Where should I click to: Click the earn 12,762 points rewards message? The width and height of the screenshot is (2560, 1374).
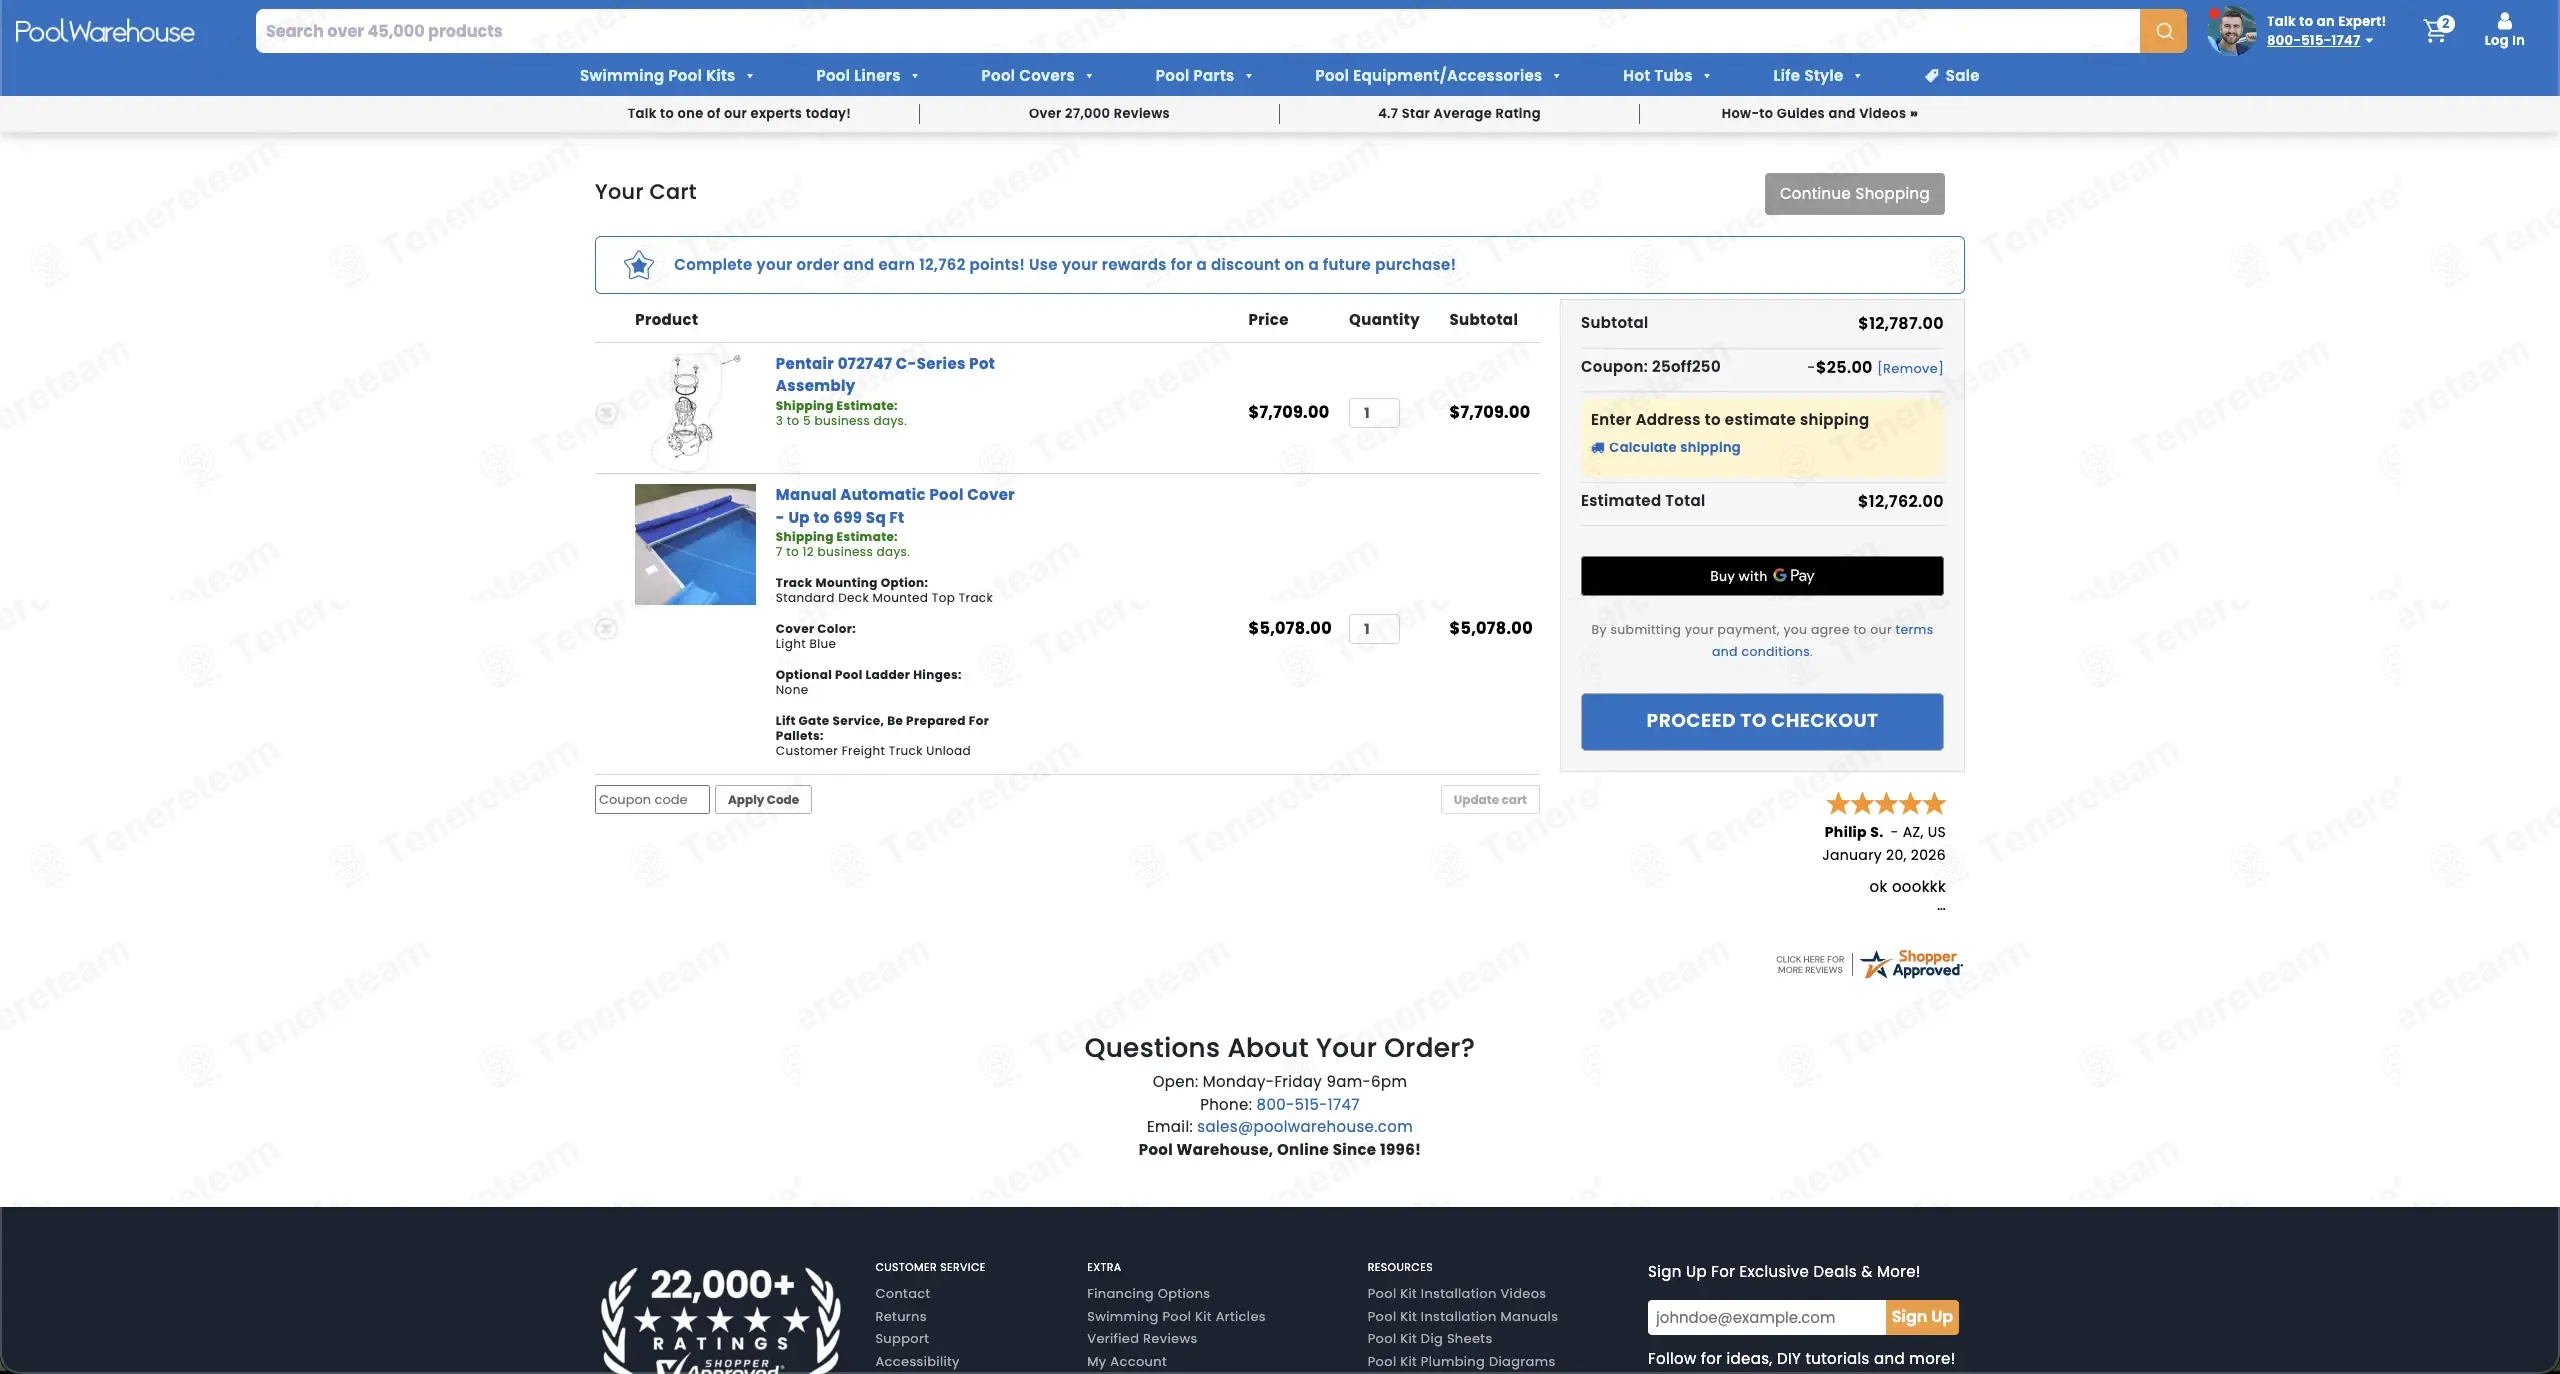[1064, 265]
